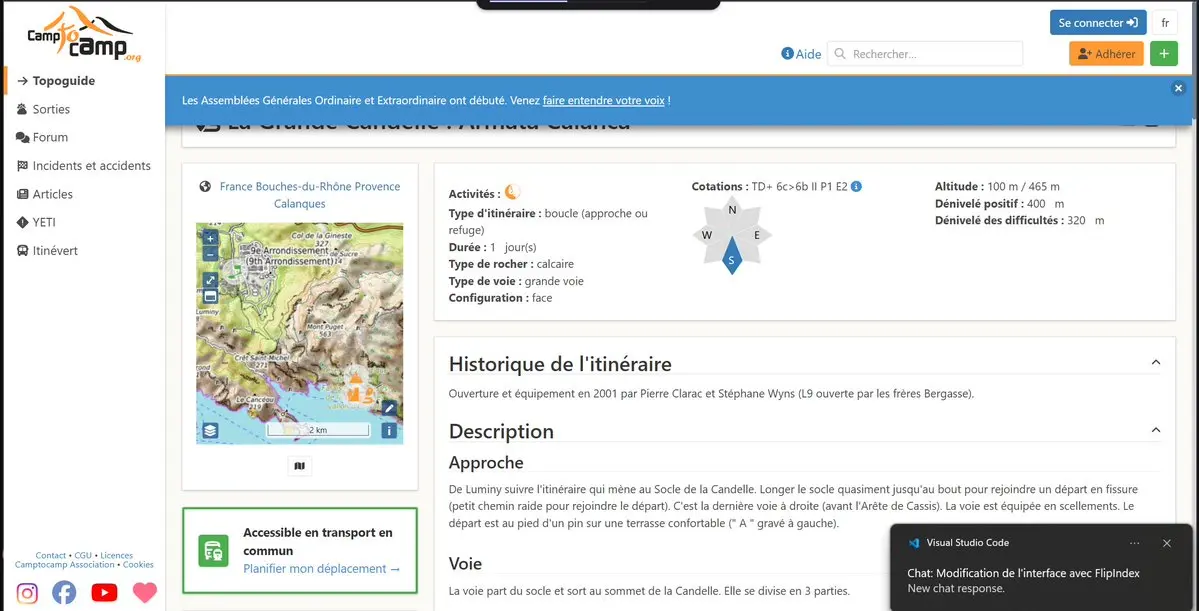Open the Camptocamp Association footer link
Image resolution: width=1199 pixels, height=611 pixels.
65,564
